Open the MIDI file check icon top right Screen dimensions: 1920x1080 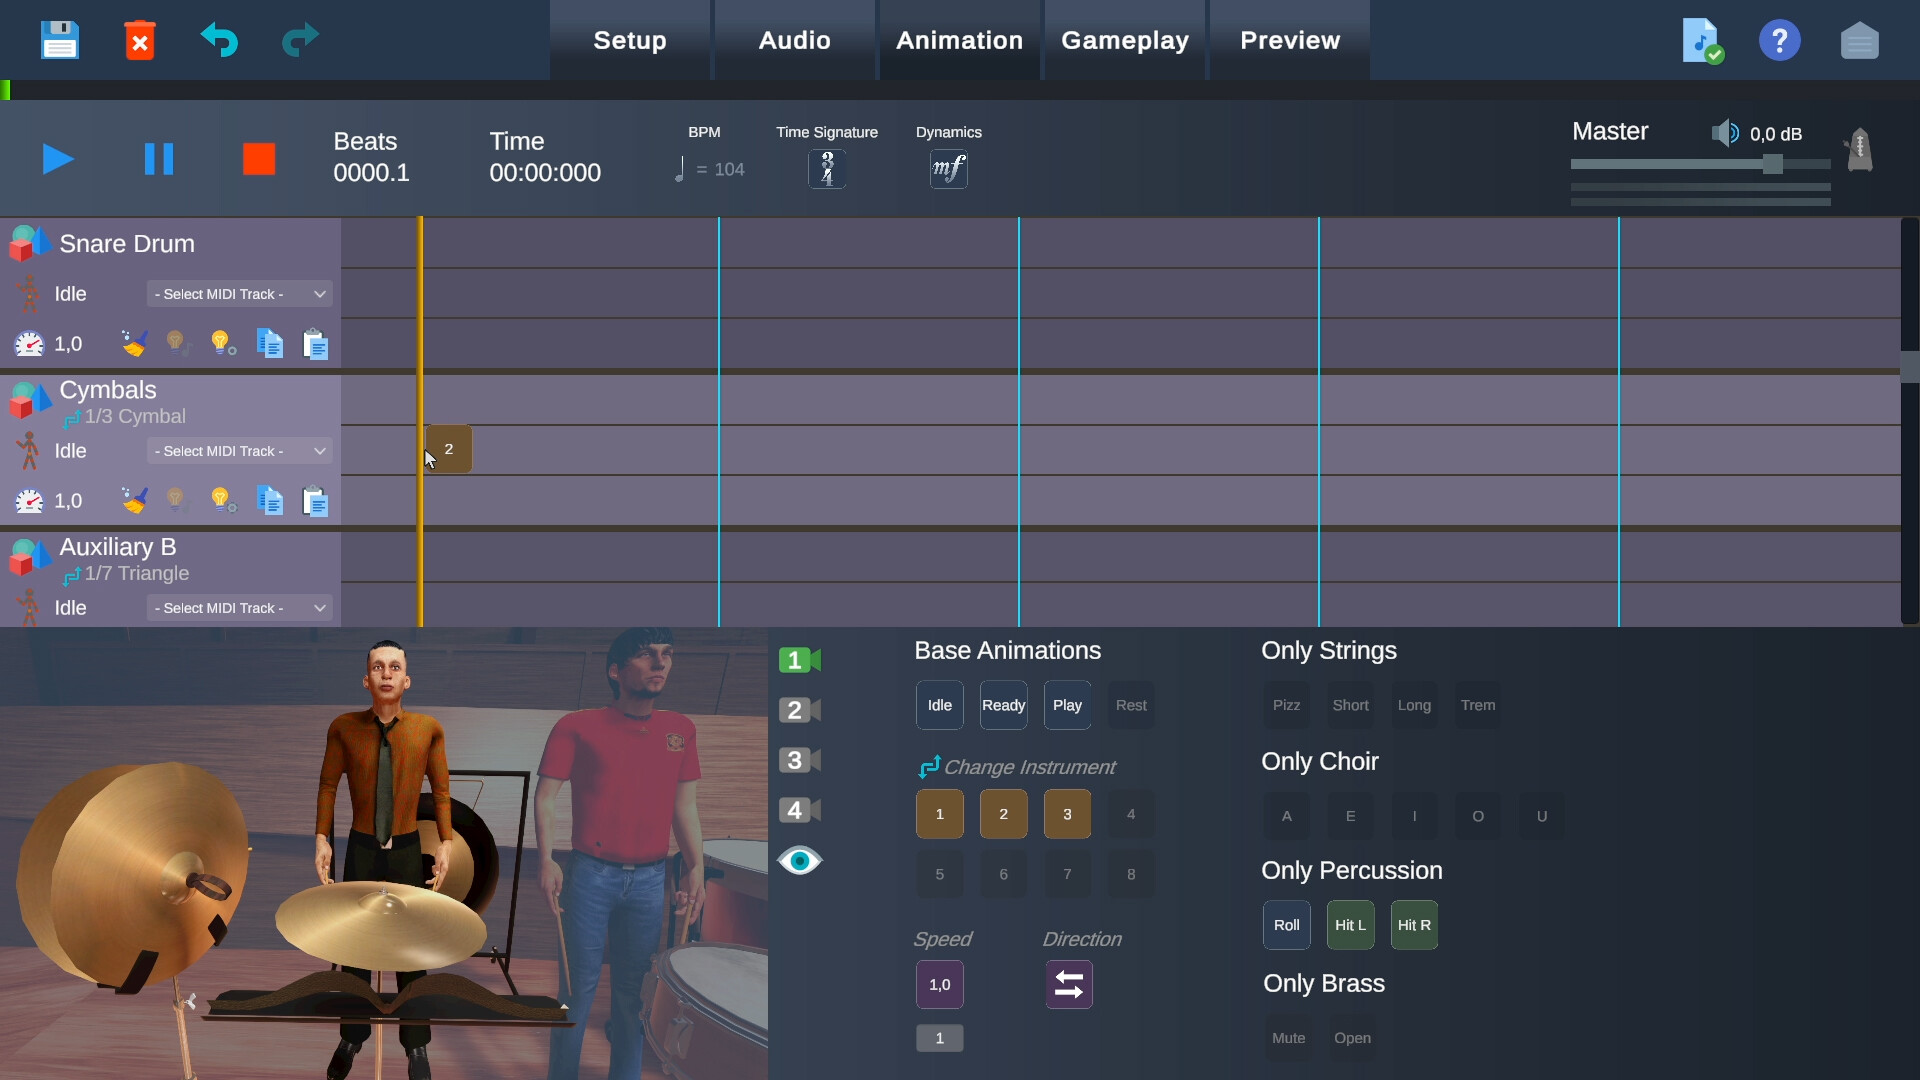tap(1700, 40)
